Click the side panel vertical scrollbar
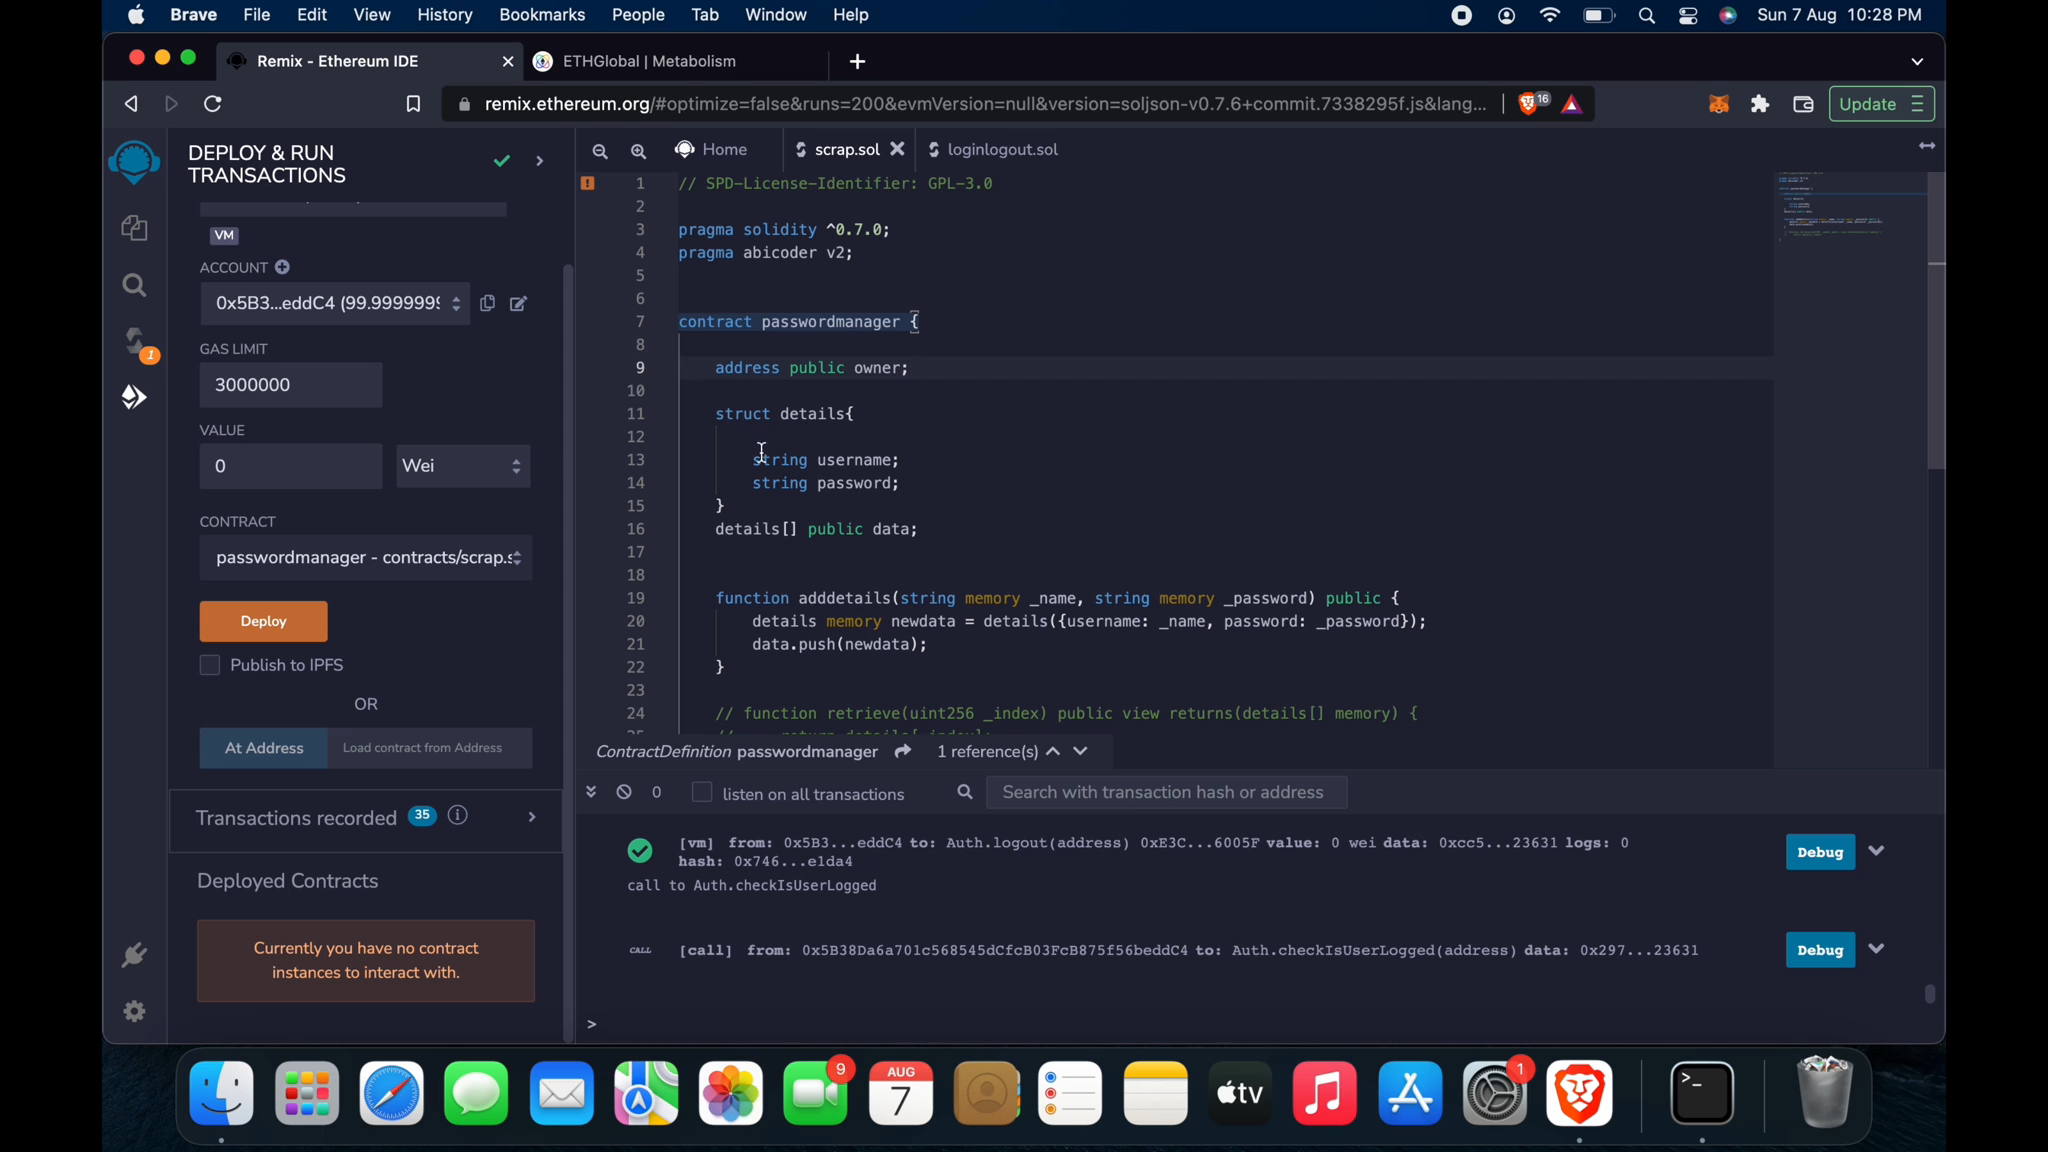 coord(569,652)
